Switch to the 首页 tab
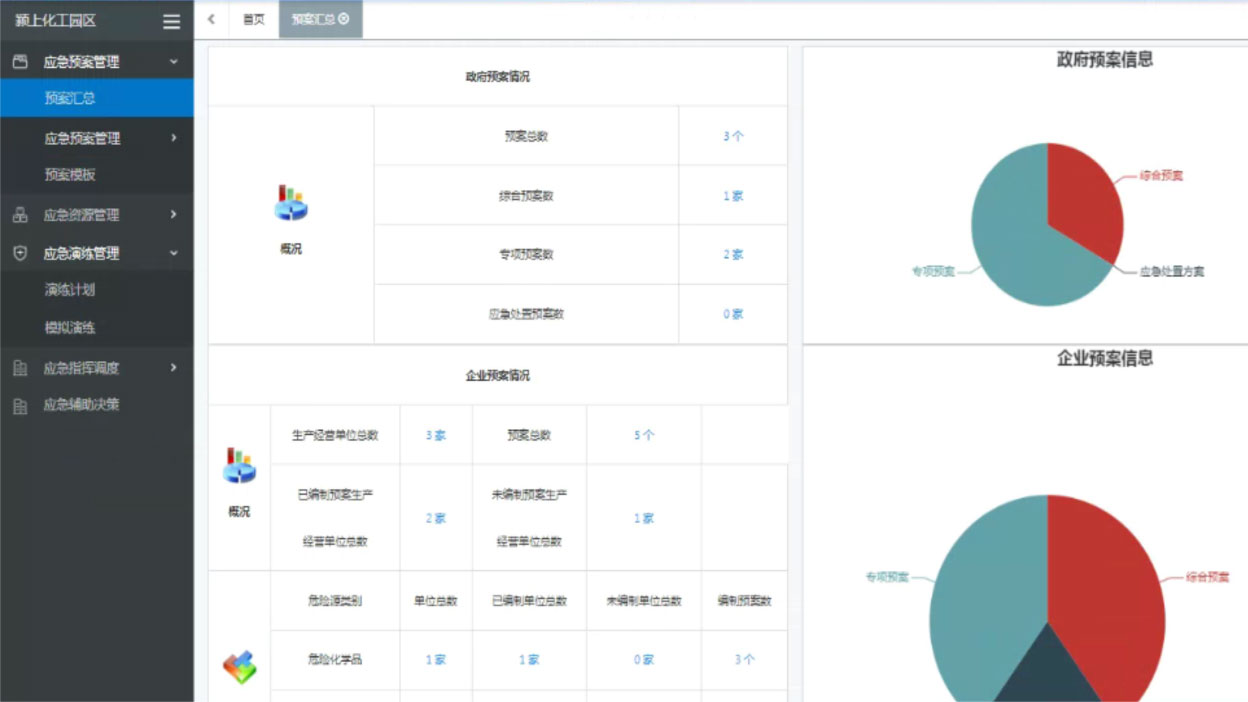Screen dimensions: 1248x702 [x=254, y=19]
